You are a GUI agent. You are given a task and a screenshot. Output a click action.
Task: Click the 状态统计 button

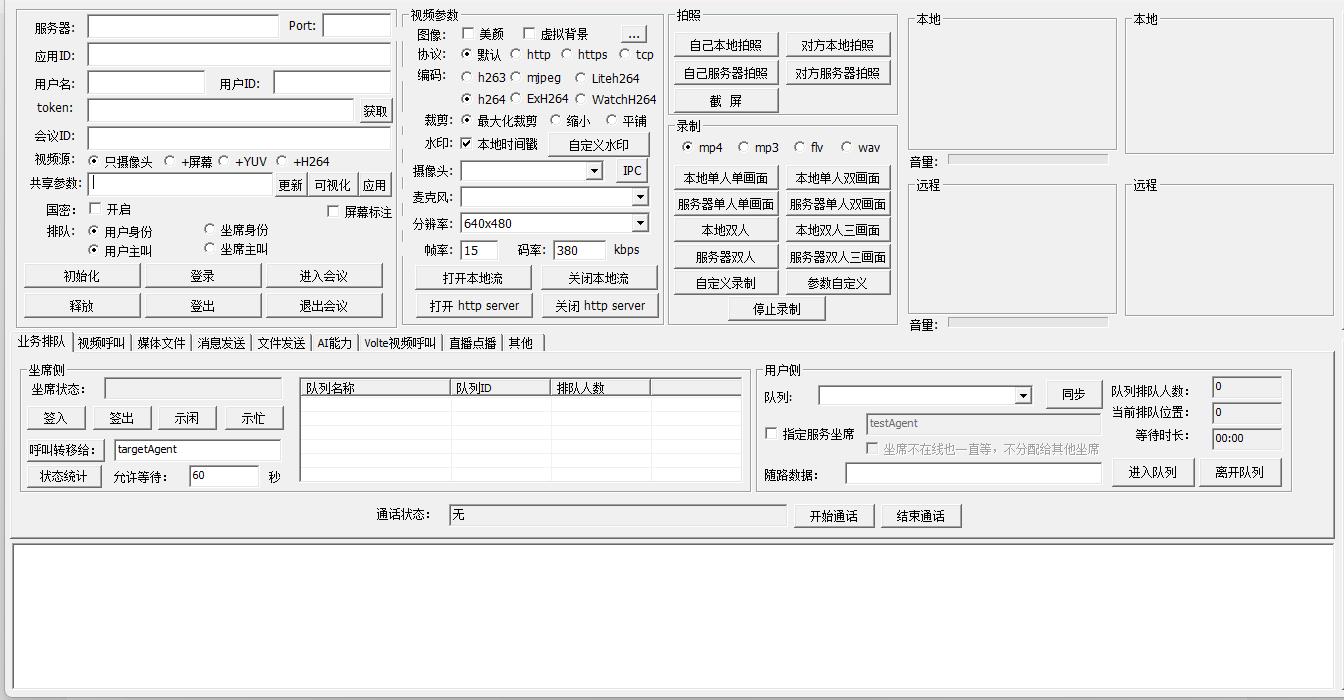pyautogui.click(x=64, y=476)
